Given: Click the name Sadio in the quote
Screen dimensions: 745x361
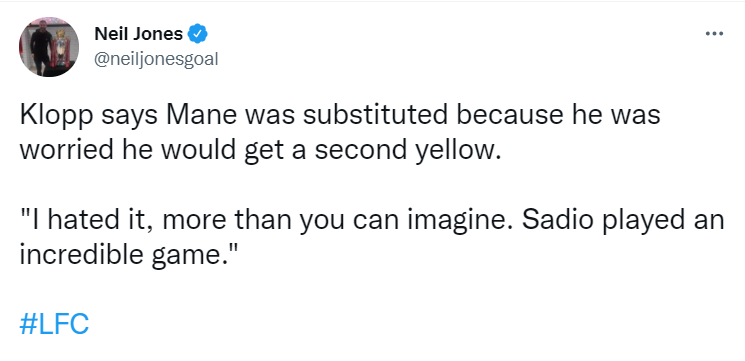Looking at the screenshot, I should click(x=573, y=220).
